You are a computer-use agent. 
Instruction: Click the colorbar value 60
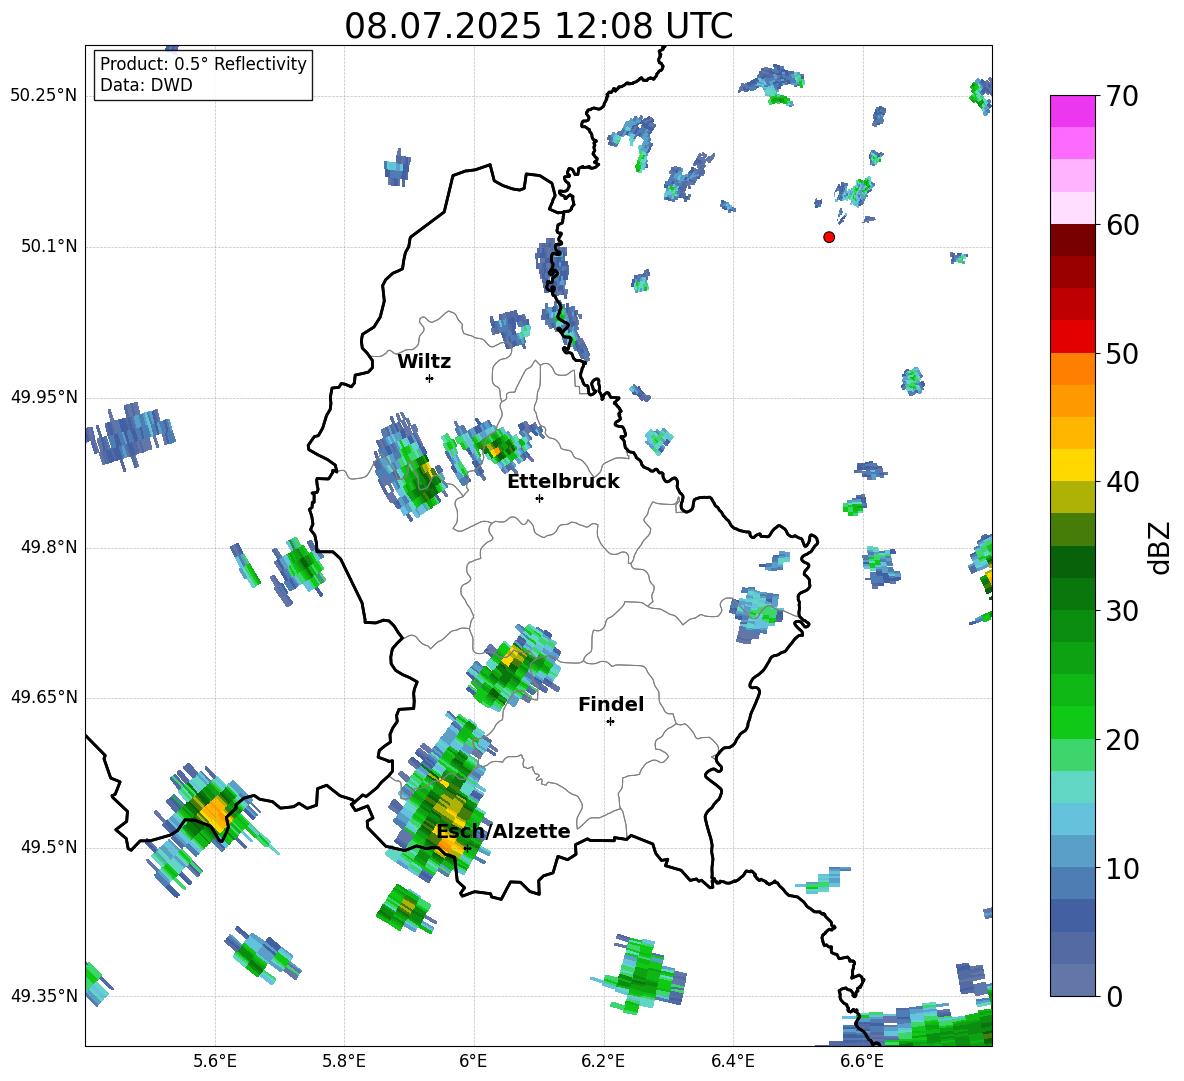click(1122, 225)
